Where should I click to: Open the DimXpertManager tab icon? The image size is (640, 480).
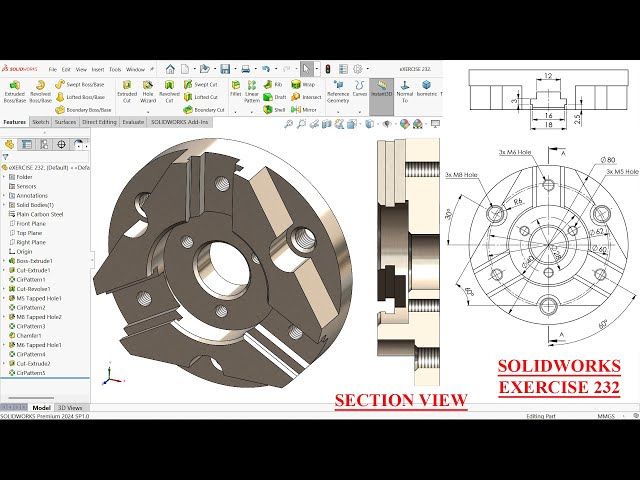[x=61, y=144]
